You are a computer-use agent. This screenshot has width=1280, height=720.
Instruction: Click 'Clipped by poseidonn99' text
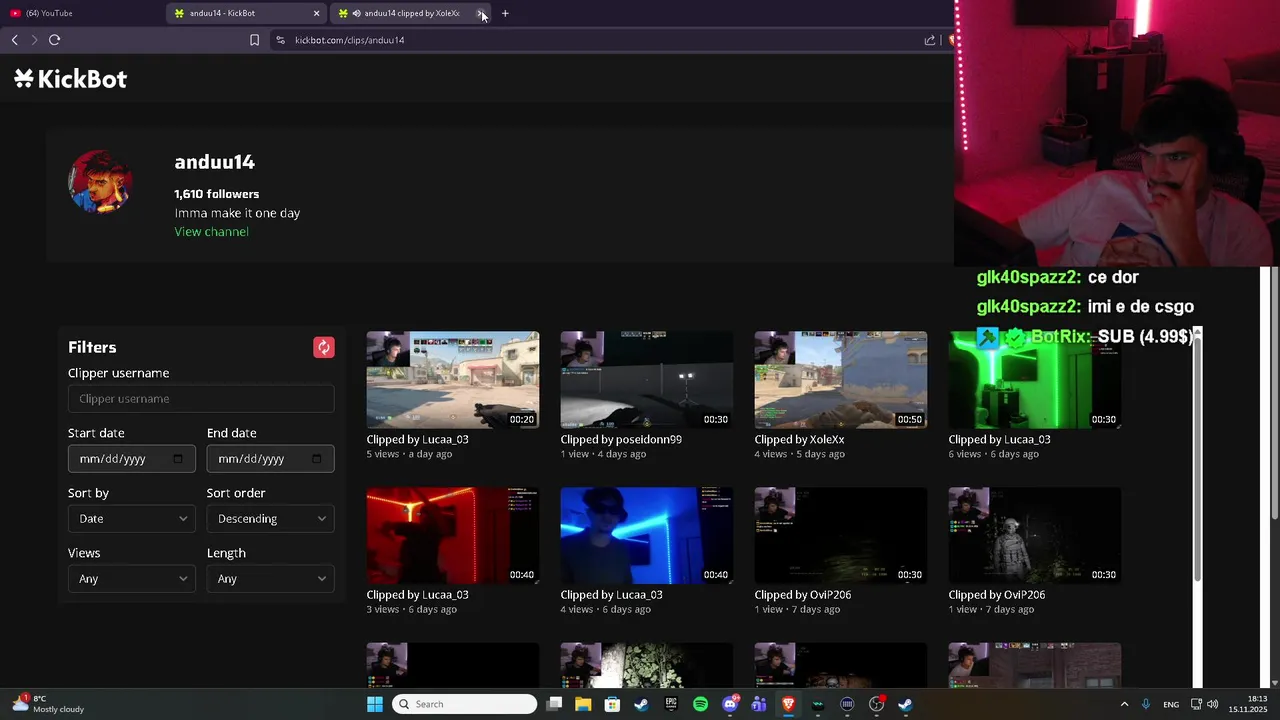point(621,439)
